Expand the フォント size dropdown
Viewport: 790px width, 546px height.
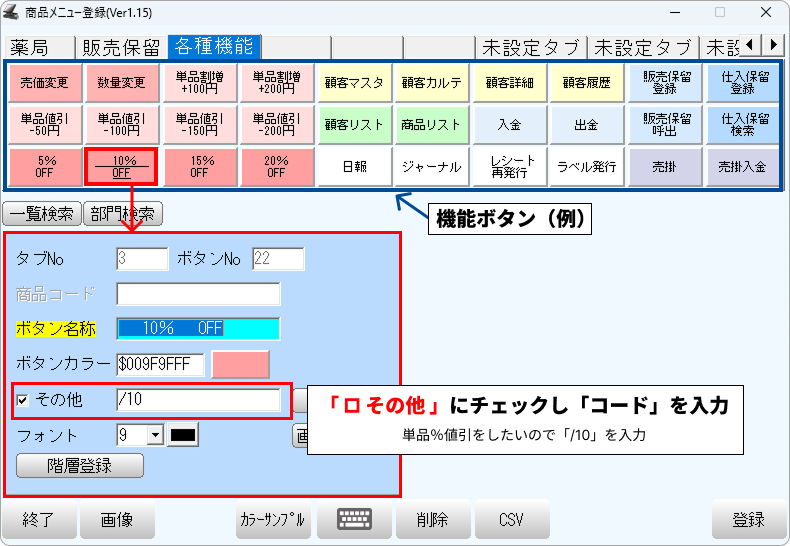tap(154, 435)
